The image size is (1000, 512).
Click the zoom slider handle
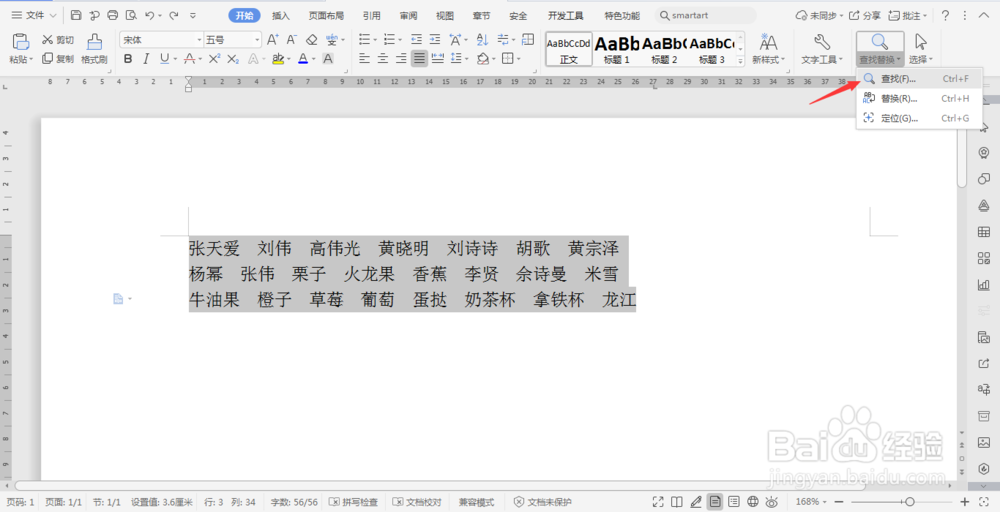910,502
